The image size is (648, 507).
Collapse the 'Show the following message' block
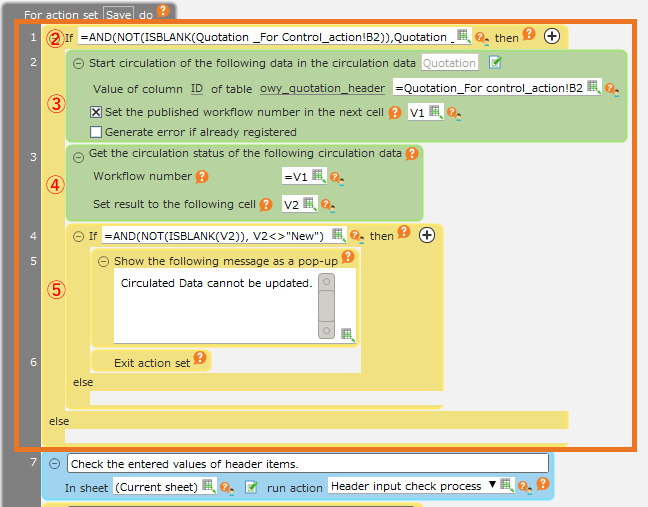tap(103, 260)
